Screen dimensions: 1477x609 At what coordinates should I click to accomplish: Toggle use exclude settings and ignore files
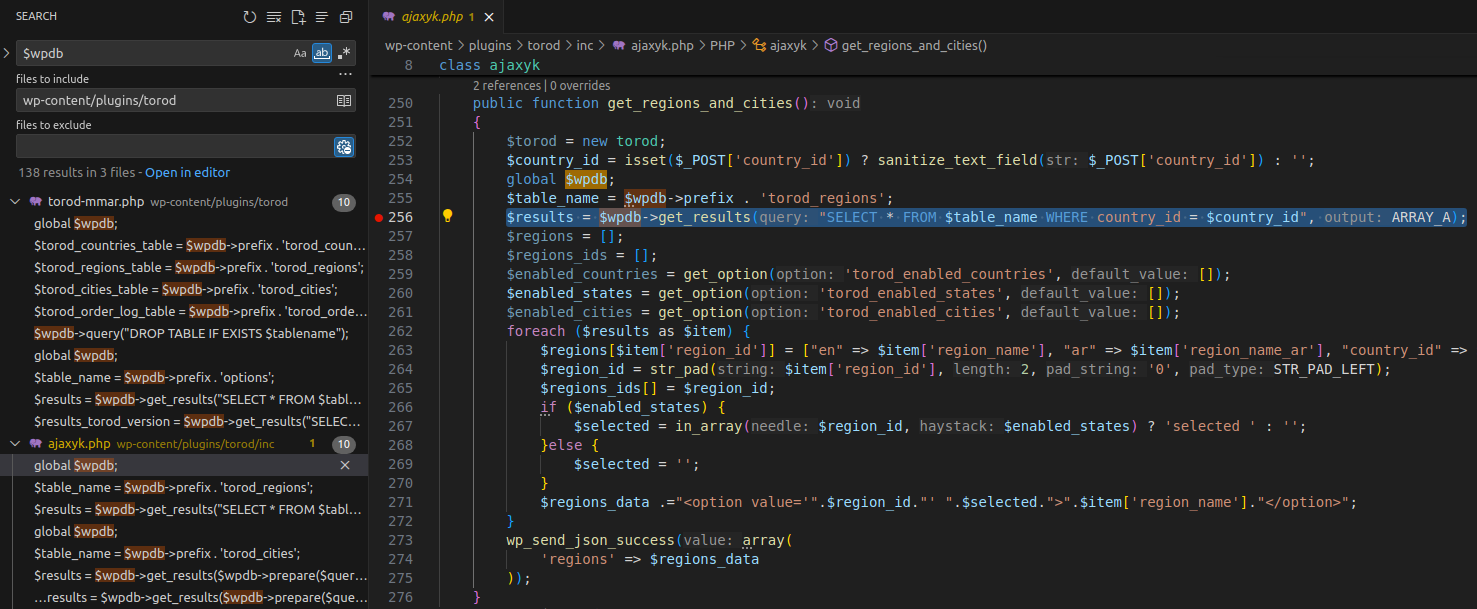point(344,147)
